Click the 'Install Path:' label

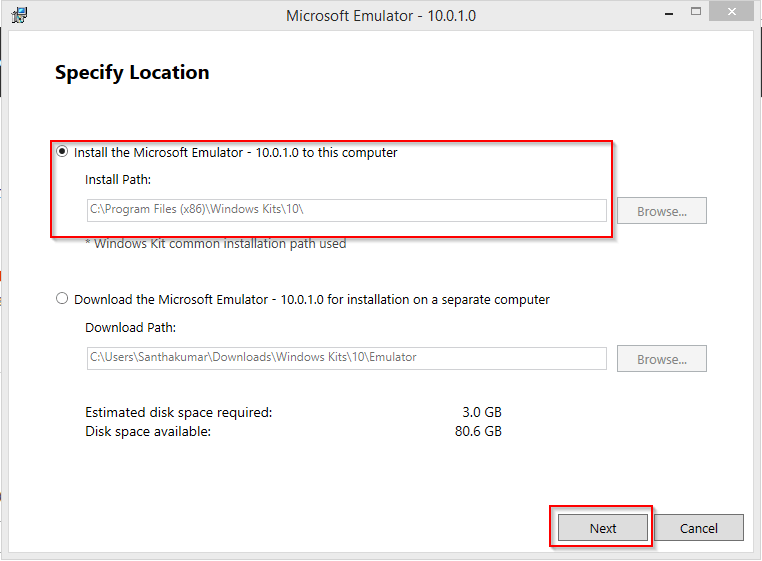118,180
